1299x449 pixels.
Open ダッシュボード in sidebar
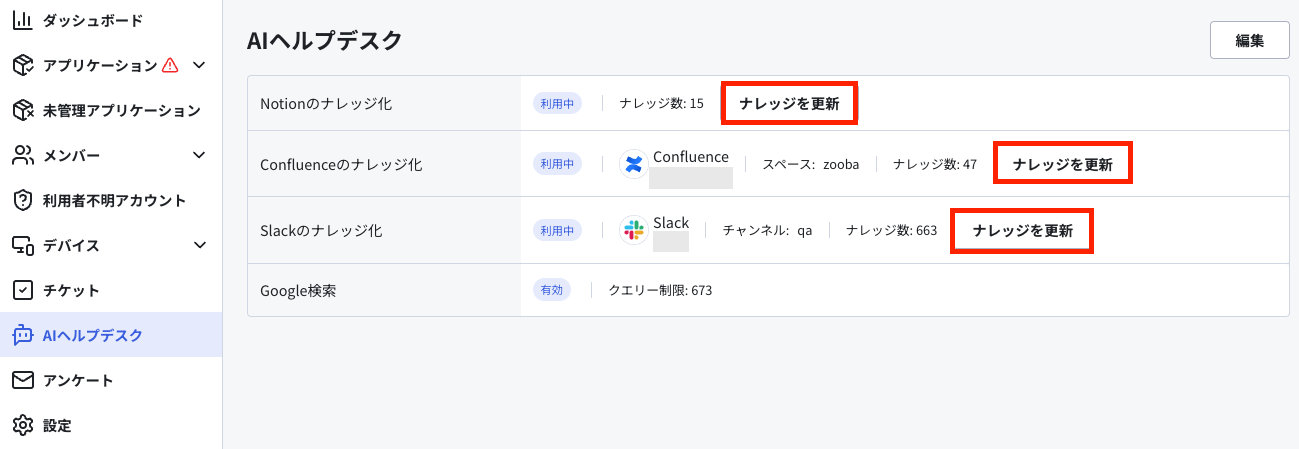111,20
